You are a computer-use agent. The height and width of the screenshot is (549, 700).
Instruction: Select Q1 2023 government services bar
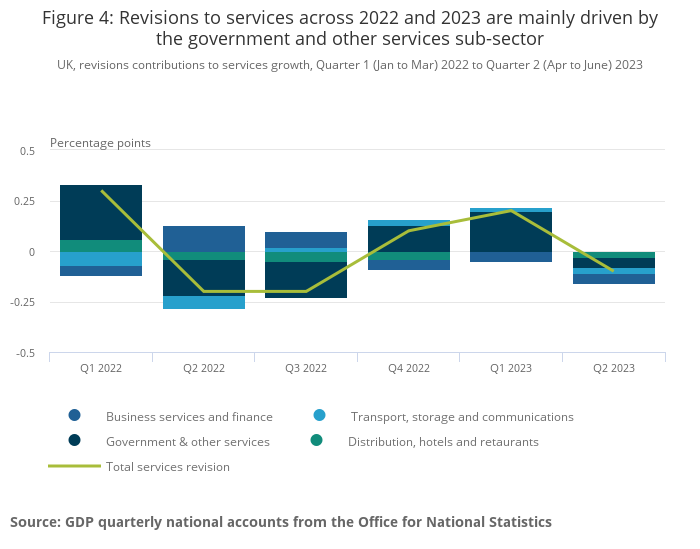tap(511, 232)
